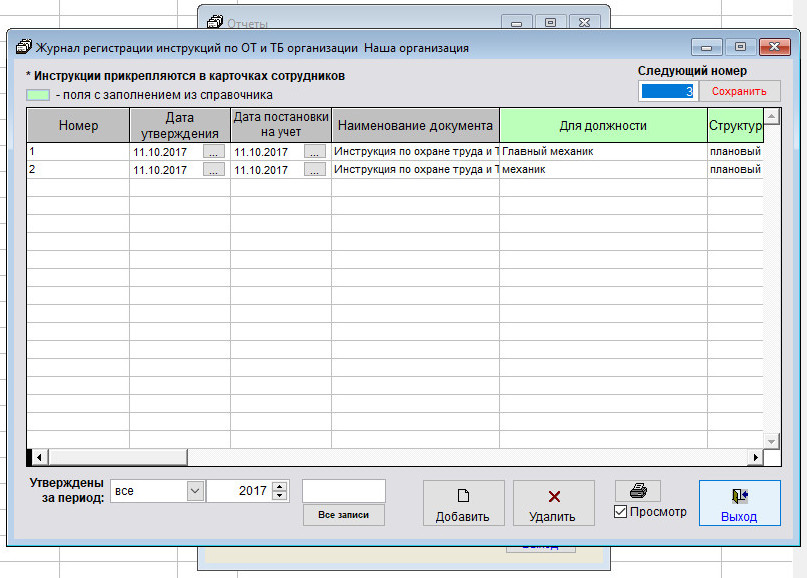Click the 'Для должности' column header
Screen dimensions: 807x578
[x=603, y=126]
